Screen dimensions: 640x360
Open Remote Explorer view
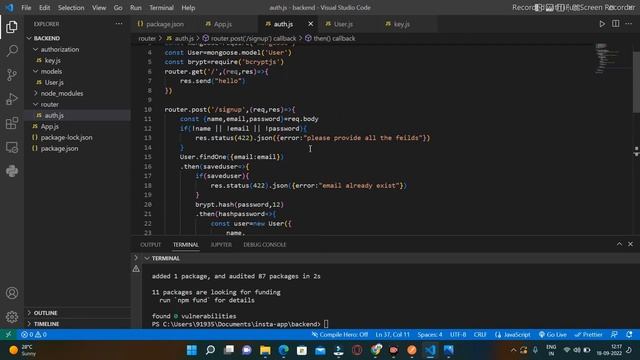pyautogui.click(x=12, y=147)
